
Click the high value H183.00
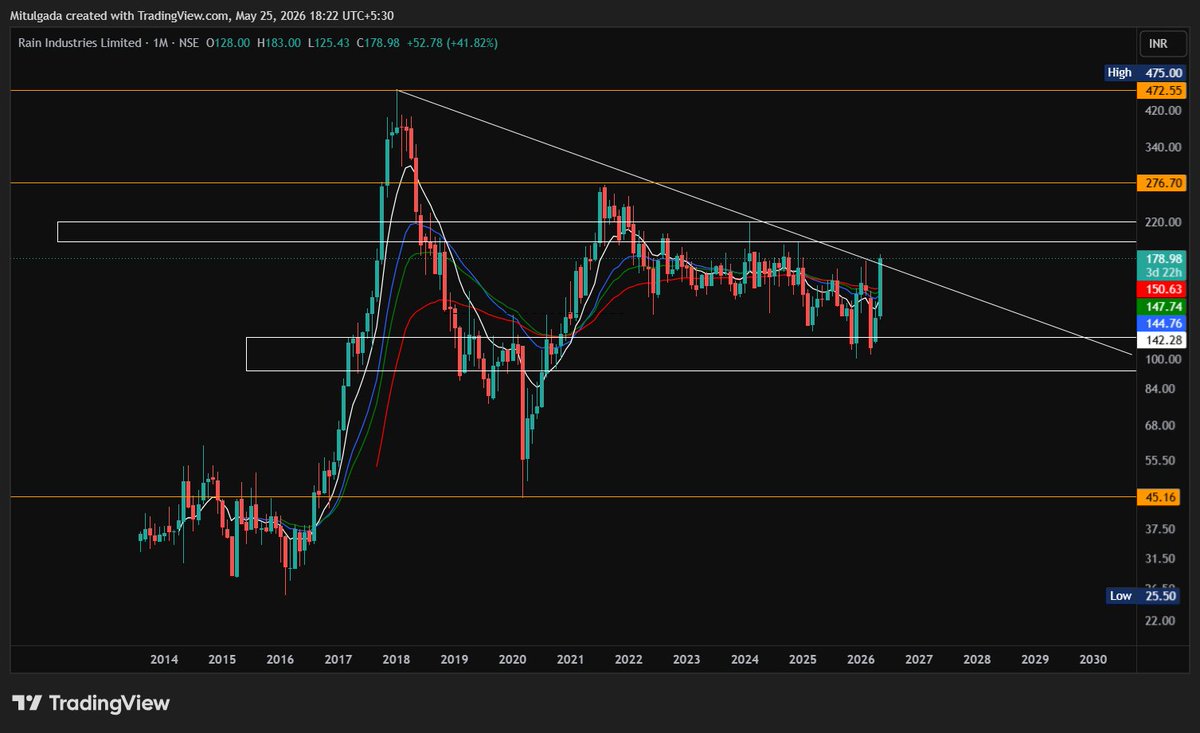pyautogui.click(x=278, y=43)
